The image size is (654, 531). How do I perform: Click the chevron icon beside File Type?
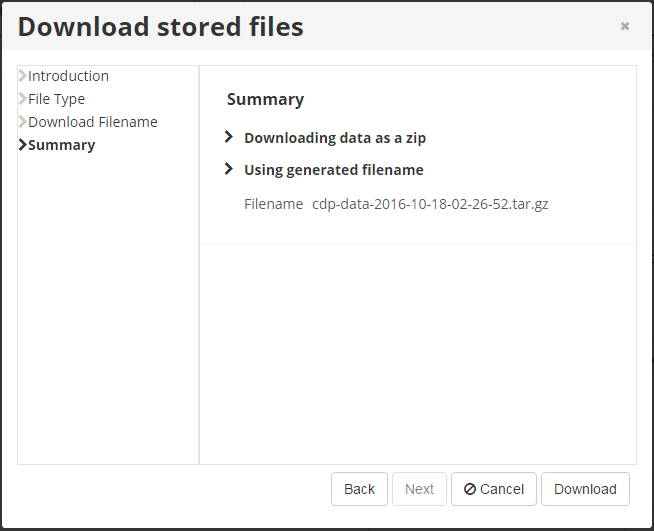[x=23, y=99]
